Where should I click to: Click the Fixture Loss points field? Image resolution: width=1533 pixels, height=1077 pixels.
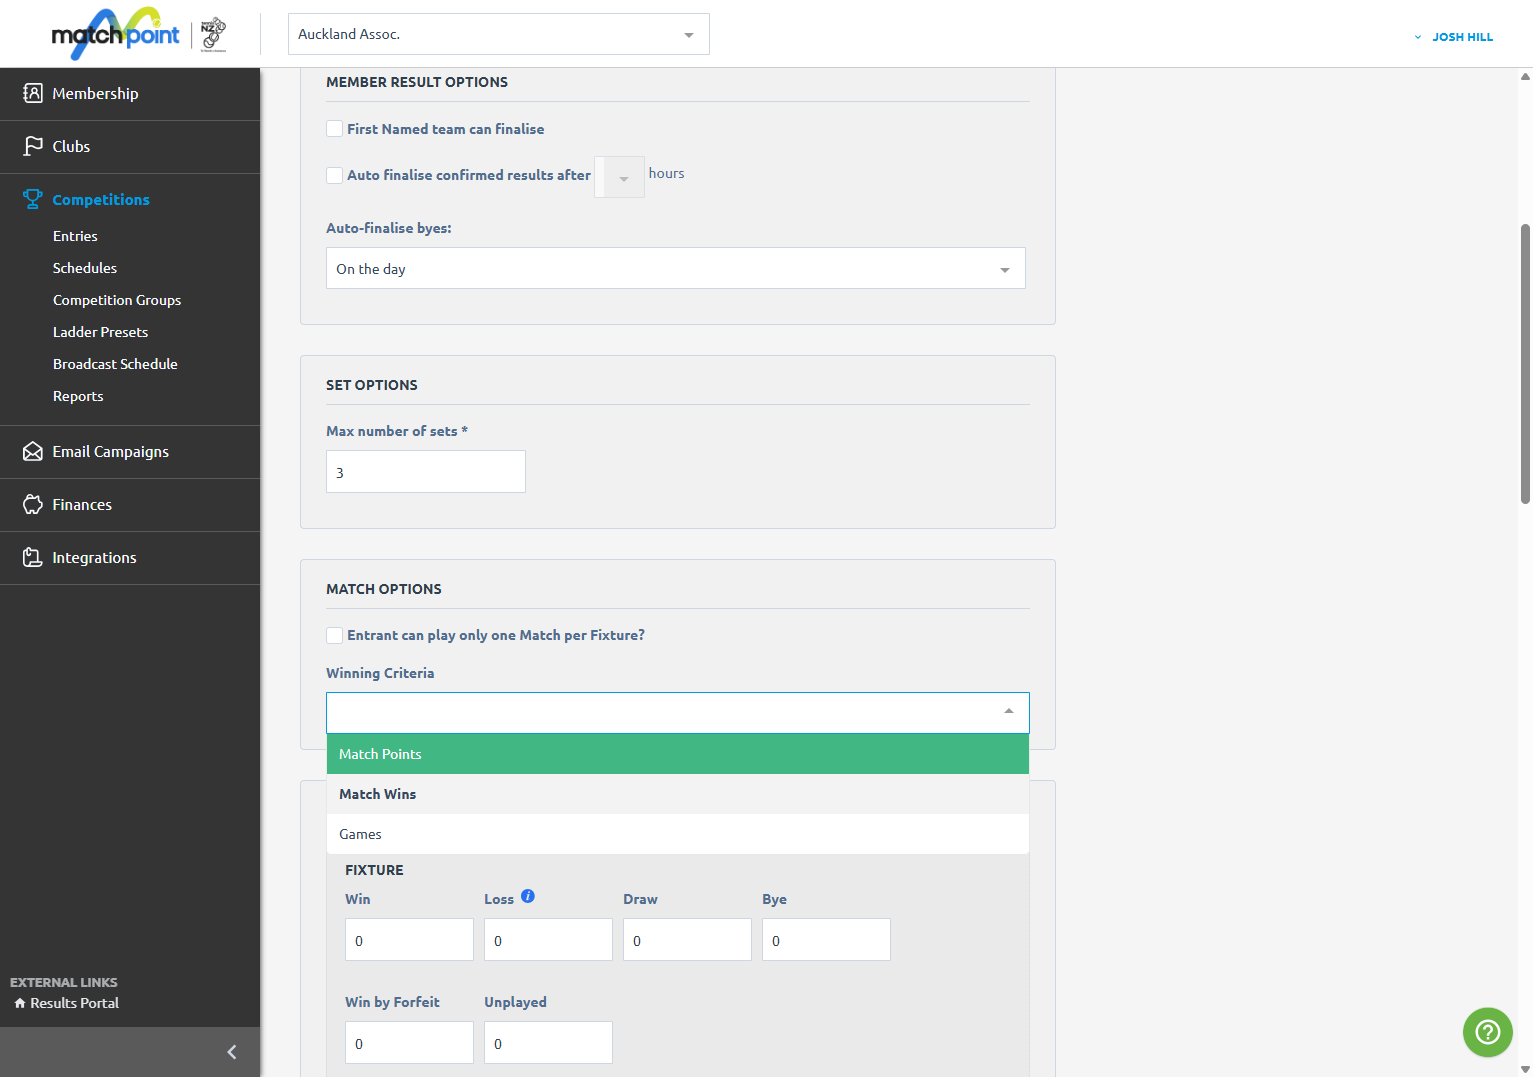548,940
